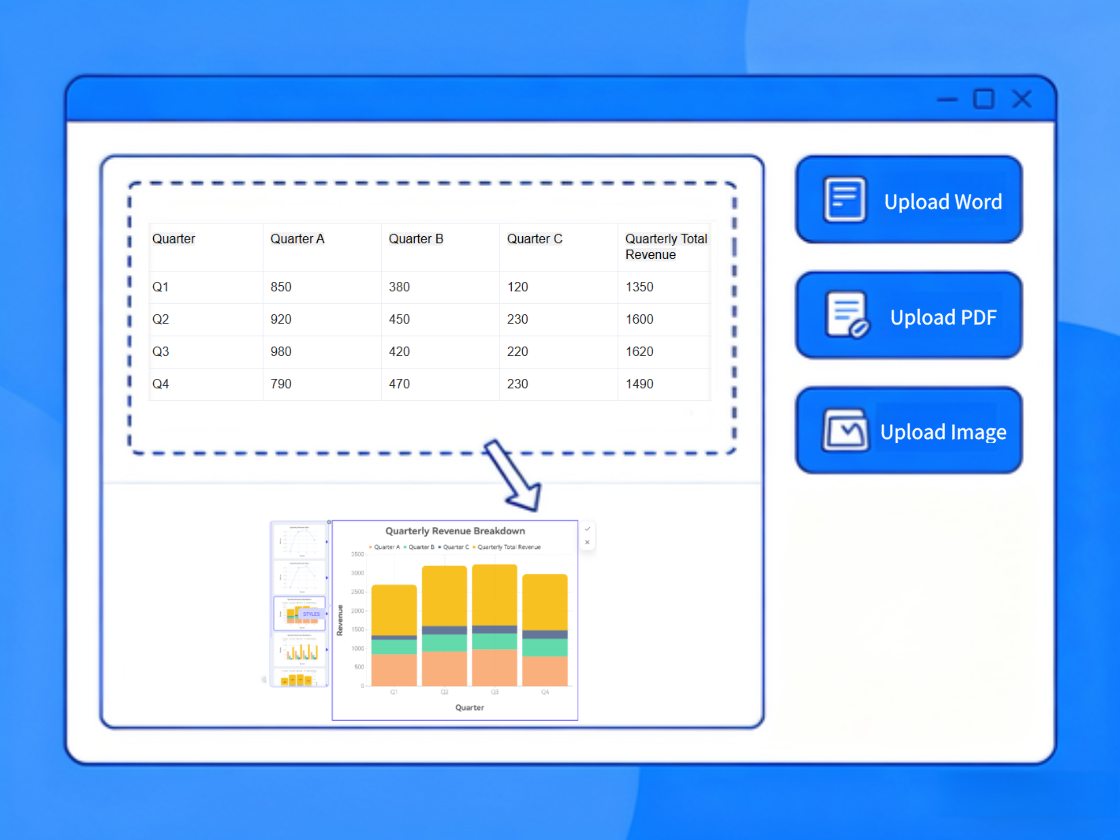
Task: Click the small circle icon atop the styles panel
Action: tap(328, 523)
